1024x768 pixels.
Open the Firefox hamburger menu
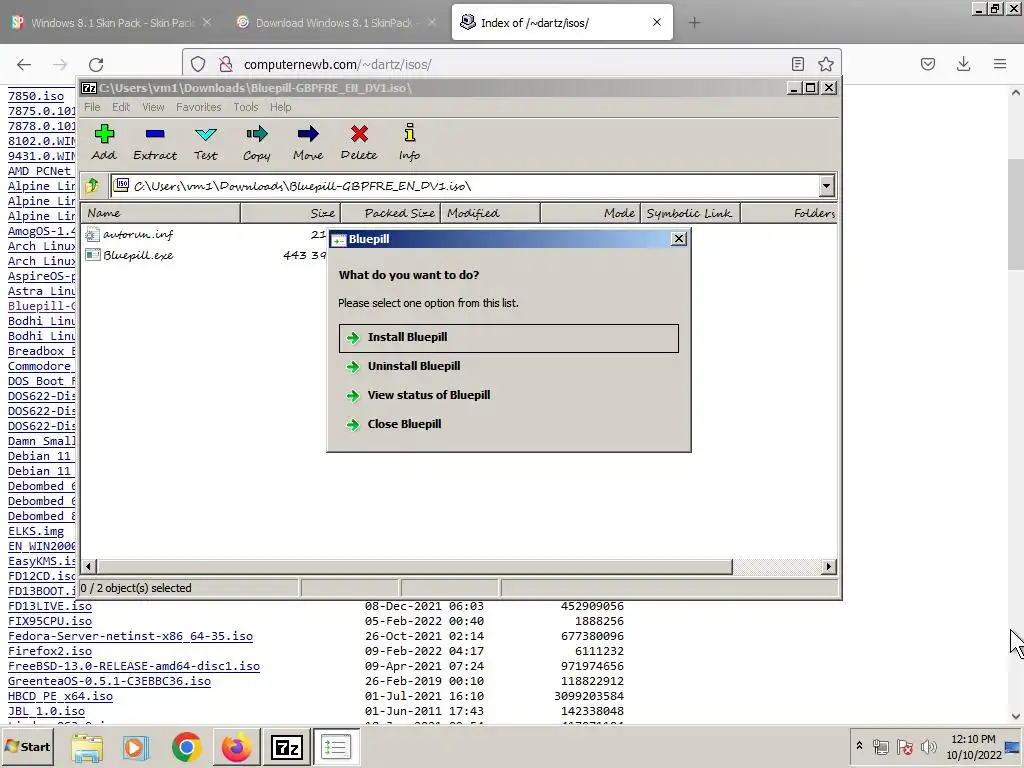click(x=1000, y=64)
